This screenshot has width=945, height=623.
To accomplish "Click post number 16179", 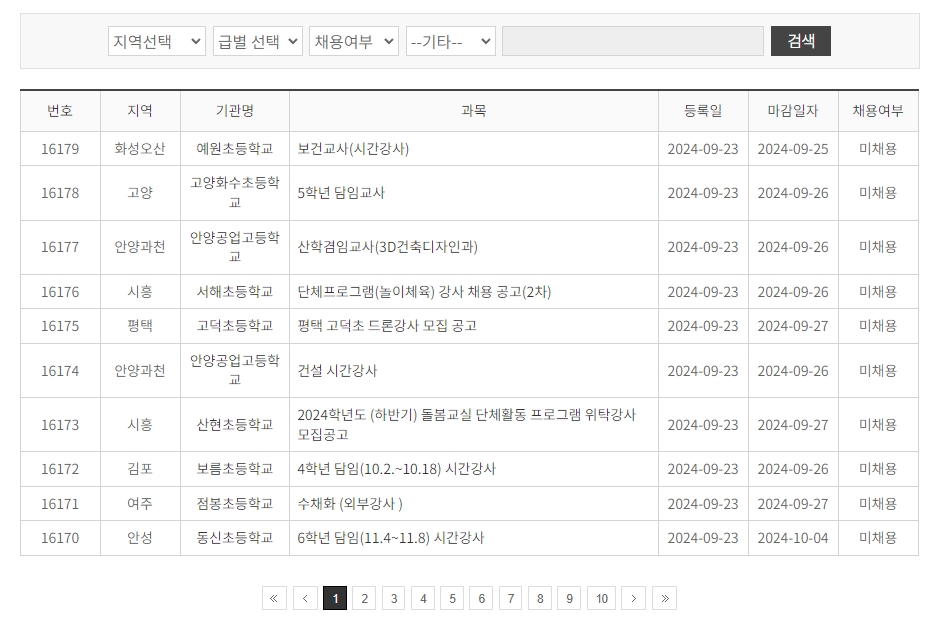I will click(x=60, y=149).
